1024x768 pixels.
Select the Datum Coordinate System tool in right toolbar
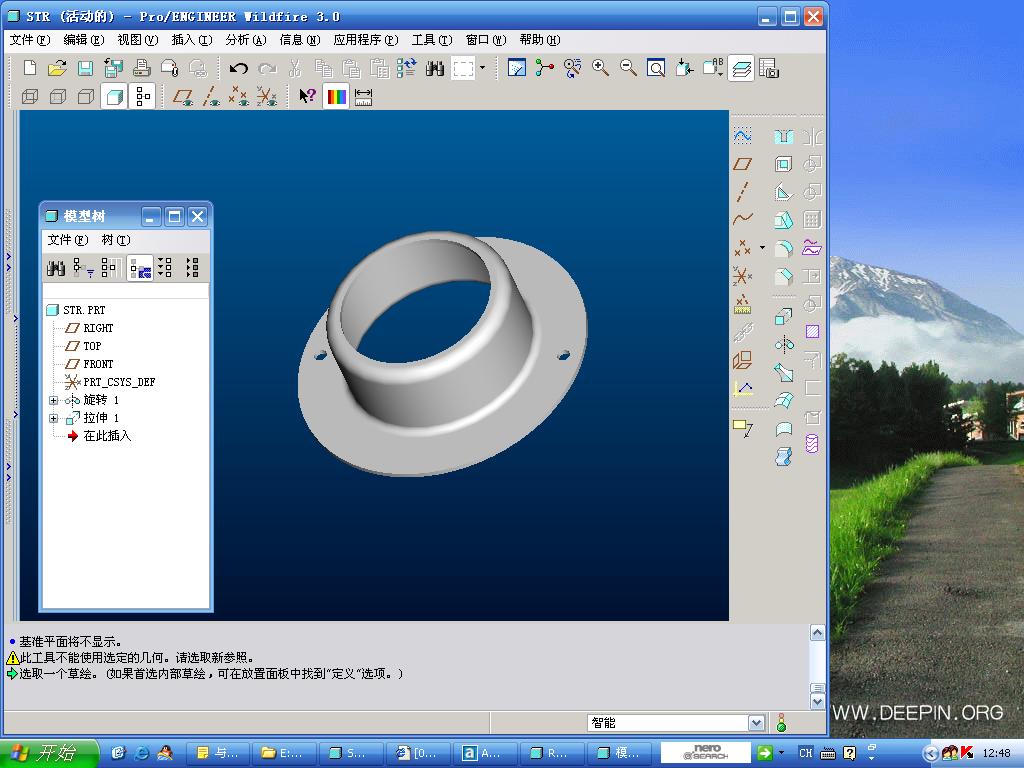[x=743, y=276]
